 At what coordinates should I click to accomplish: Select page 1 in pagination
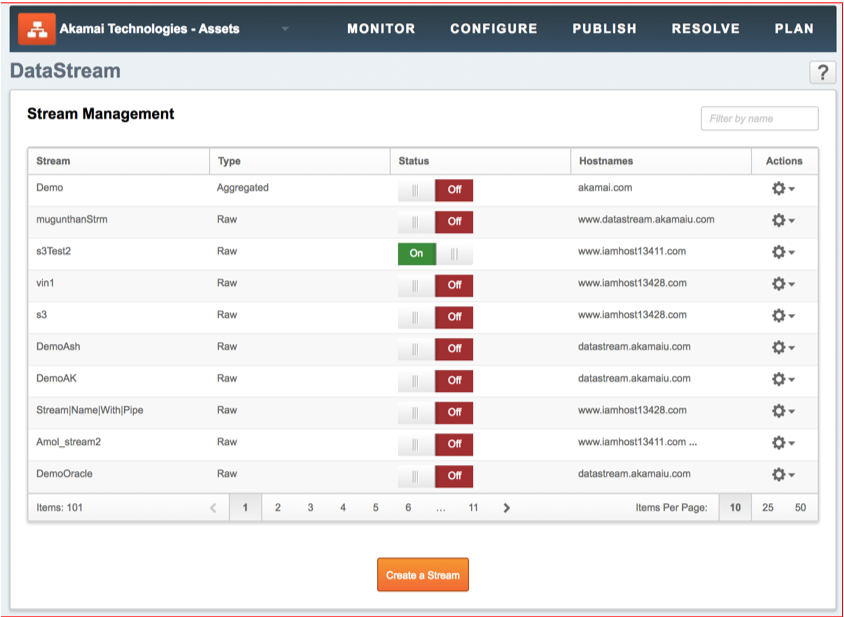[245, 508]
